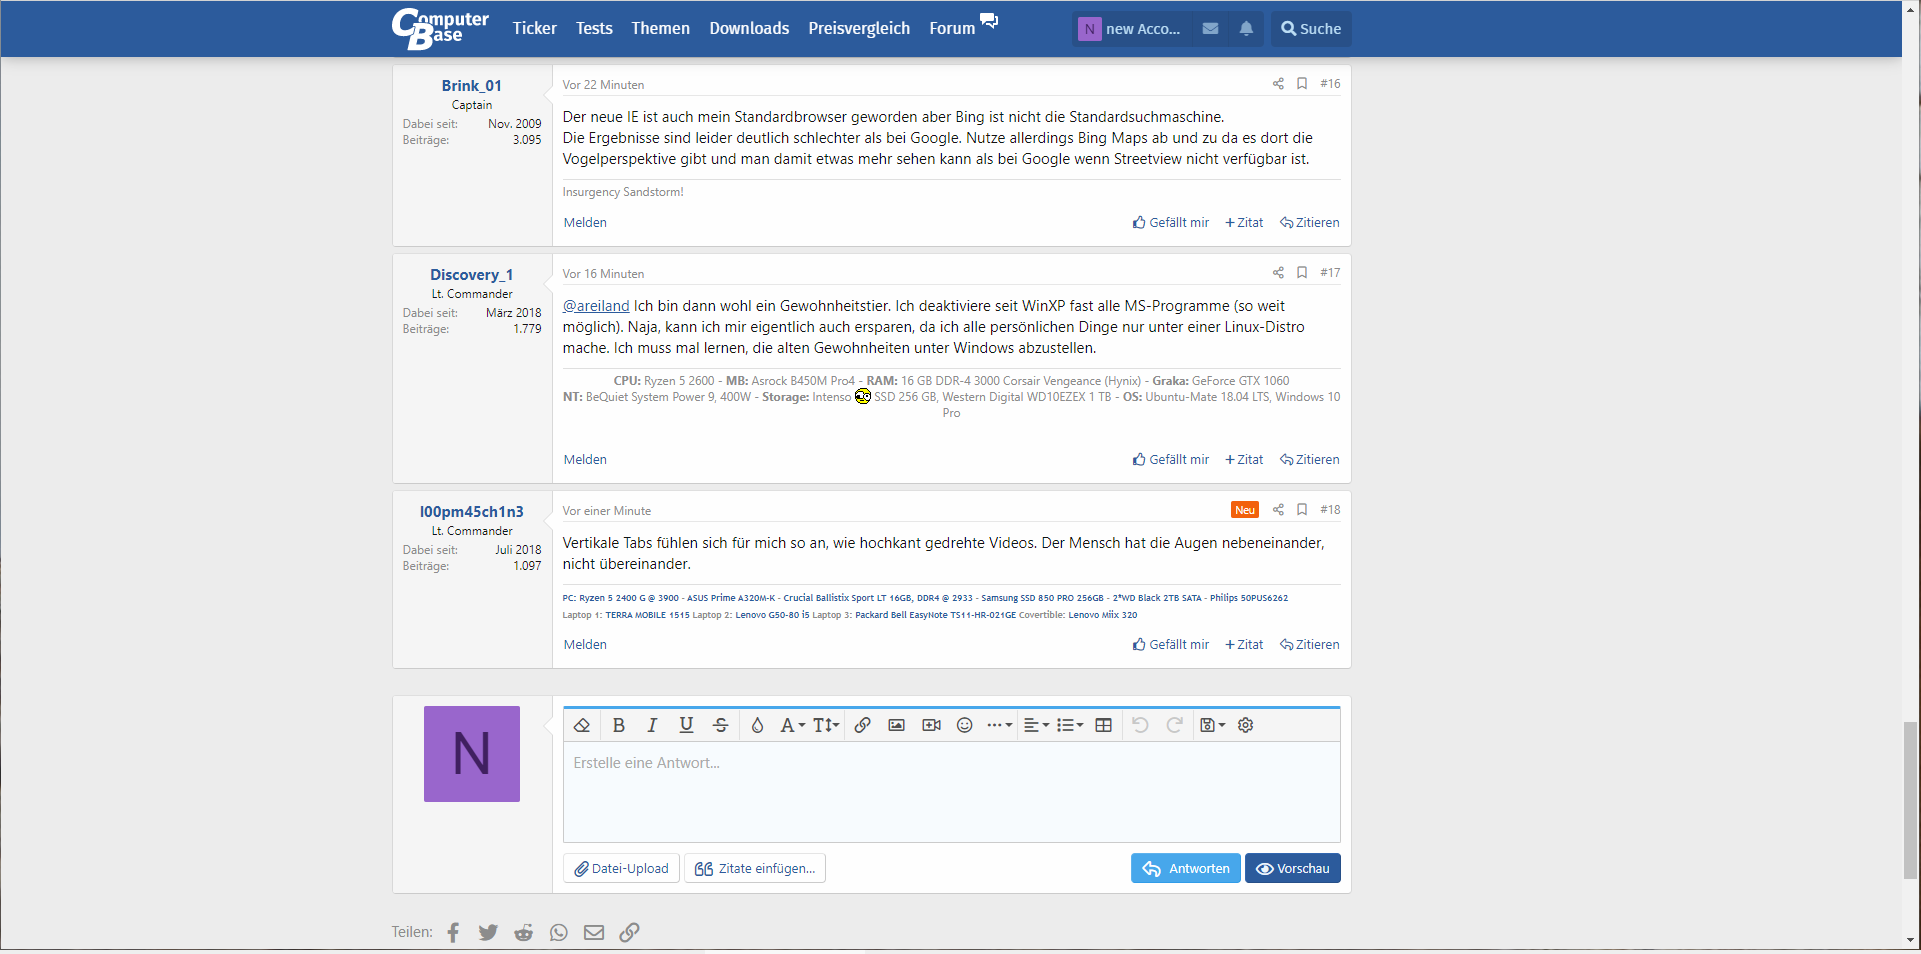1921x954 pixels.
Task: Bookmark post #18
Action: (1302, 509)
